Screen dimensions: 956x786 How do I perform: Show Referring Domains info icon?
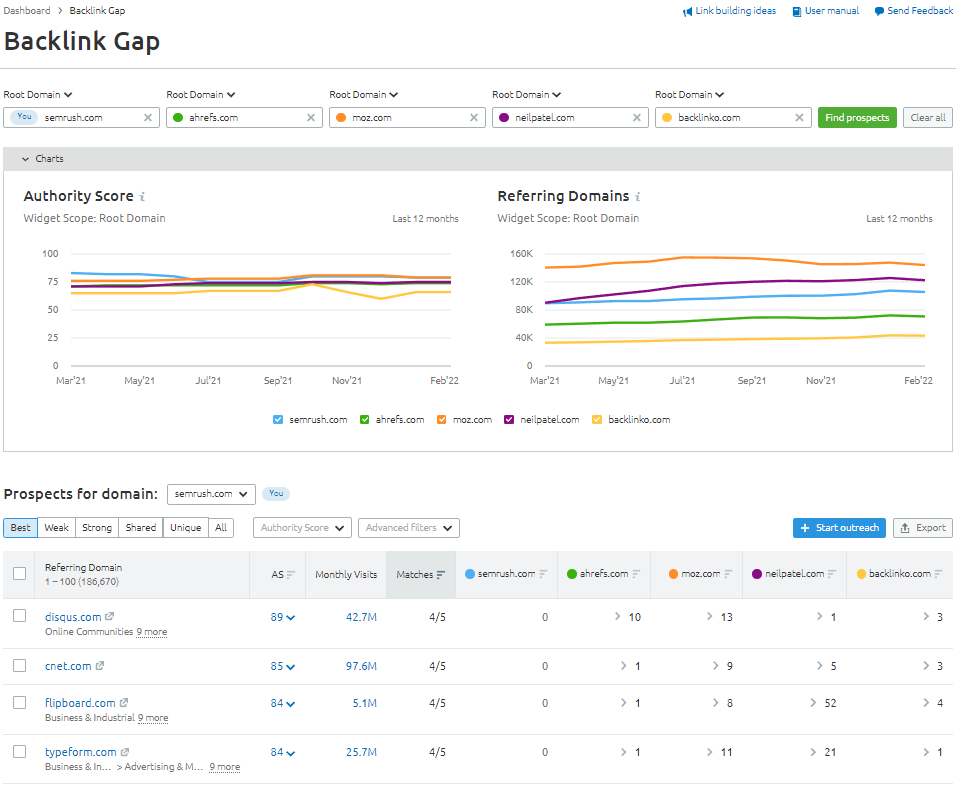click(x=638, y=196)
